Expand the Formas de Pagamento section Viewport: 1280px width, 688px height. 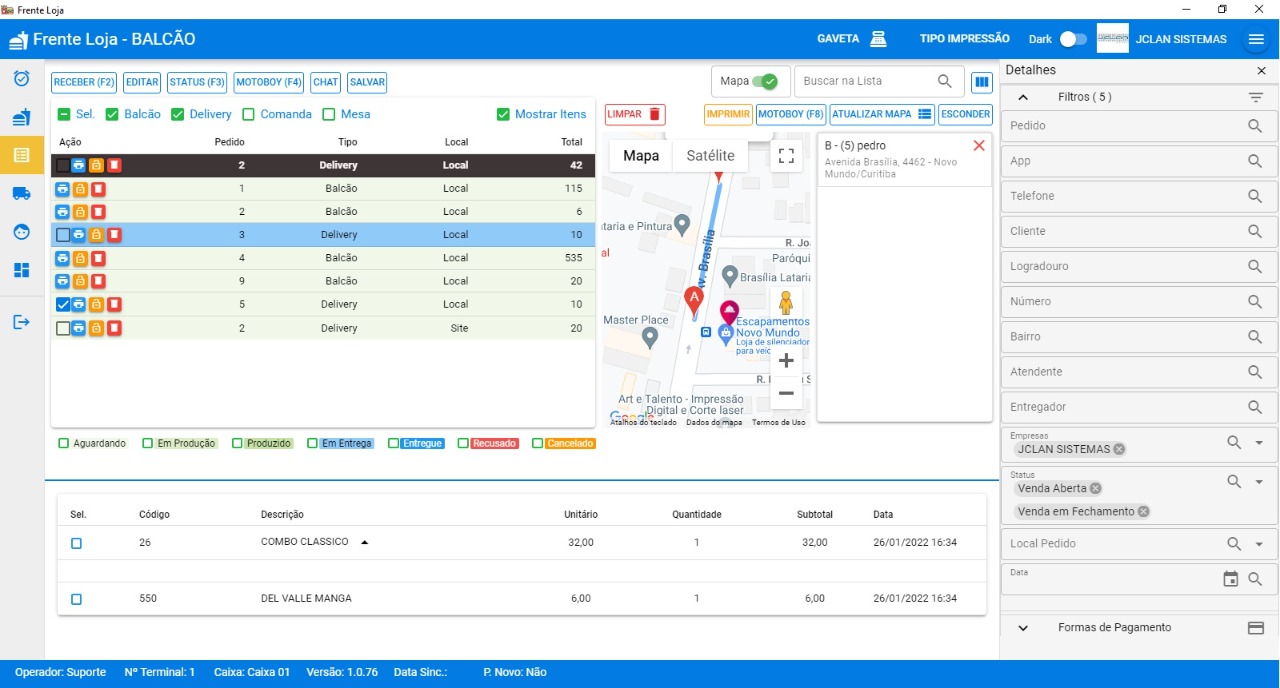(1023, 628)
